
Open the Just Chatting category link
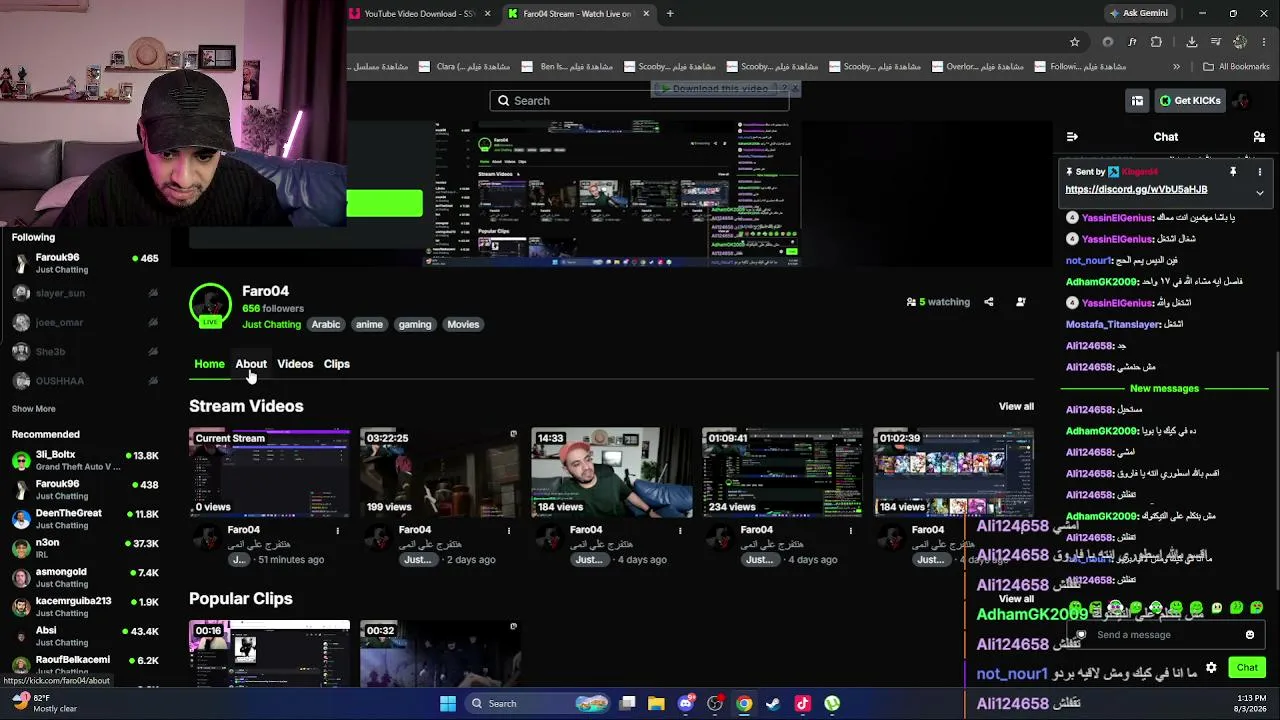[x=271, y=324]
